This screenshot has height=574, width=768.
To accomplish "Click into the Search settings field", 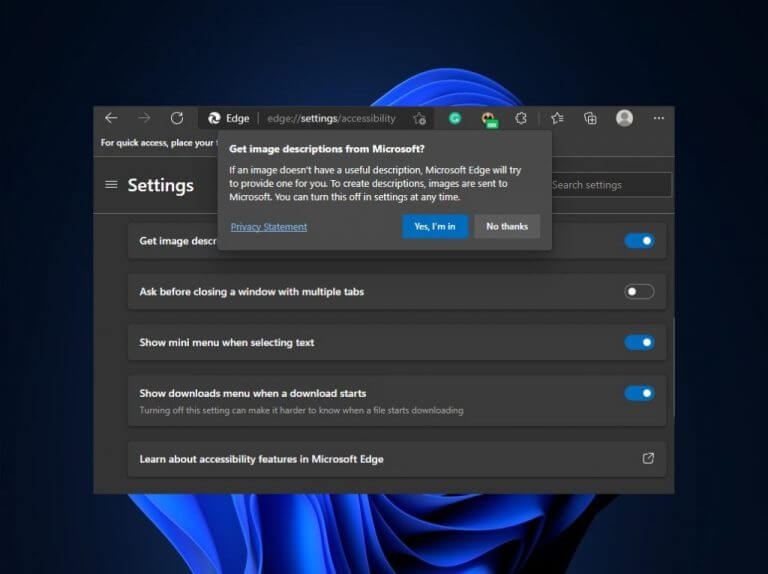I will pos(610,185).
